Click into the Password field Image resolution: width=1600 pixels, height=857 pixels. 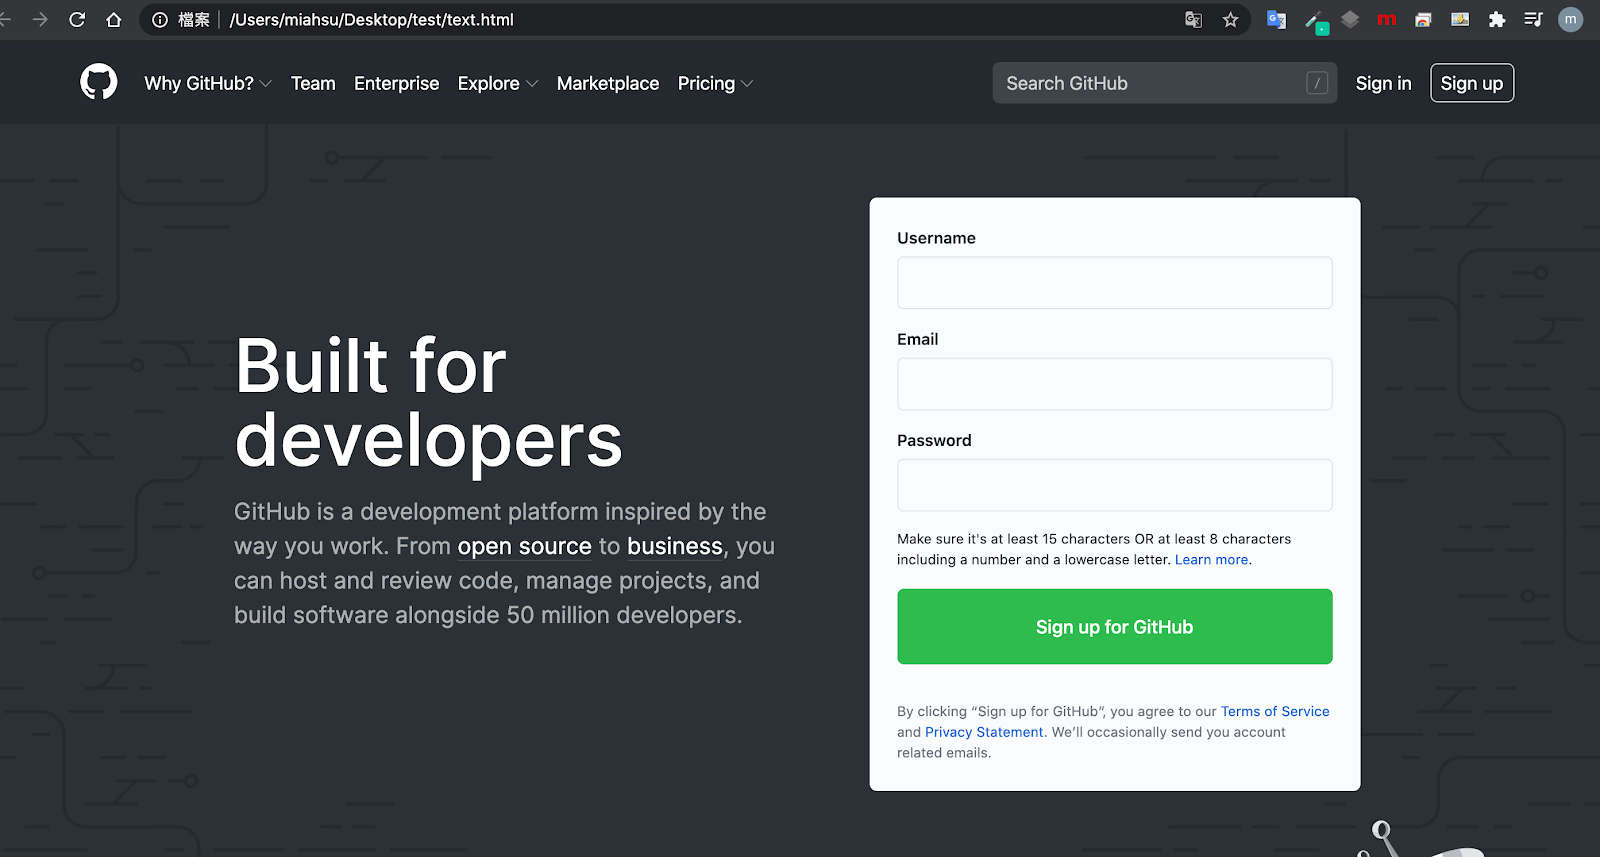click(x=1115, y=485)
